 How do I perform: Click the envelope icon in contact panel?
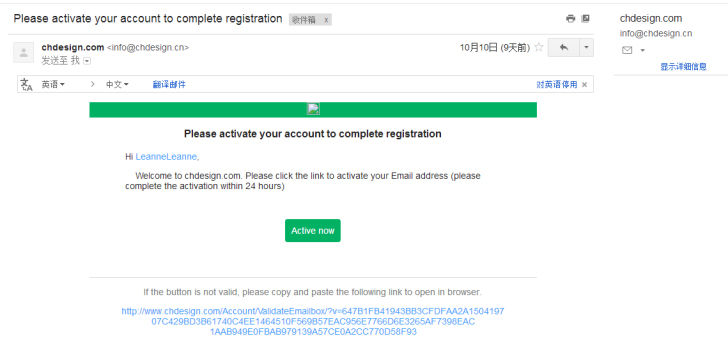tap(627, 50)
